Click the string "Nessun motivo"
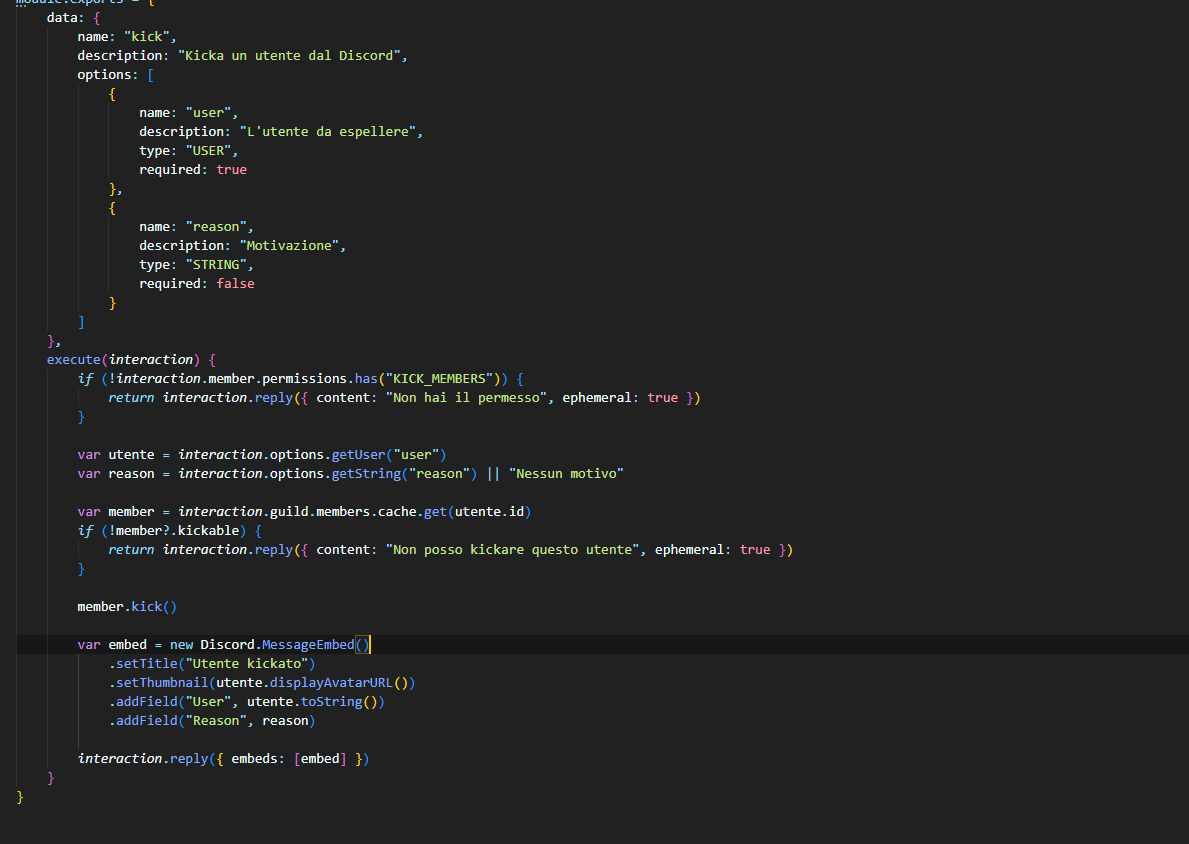1189x844 pixels. (x=566, y=473)
